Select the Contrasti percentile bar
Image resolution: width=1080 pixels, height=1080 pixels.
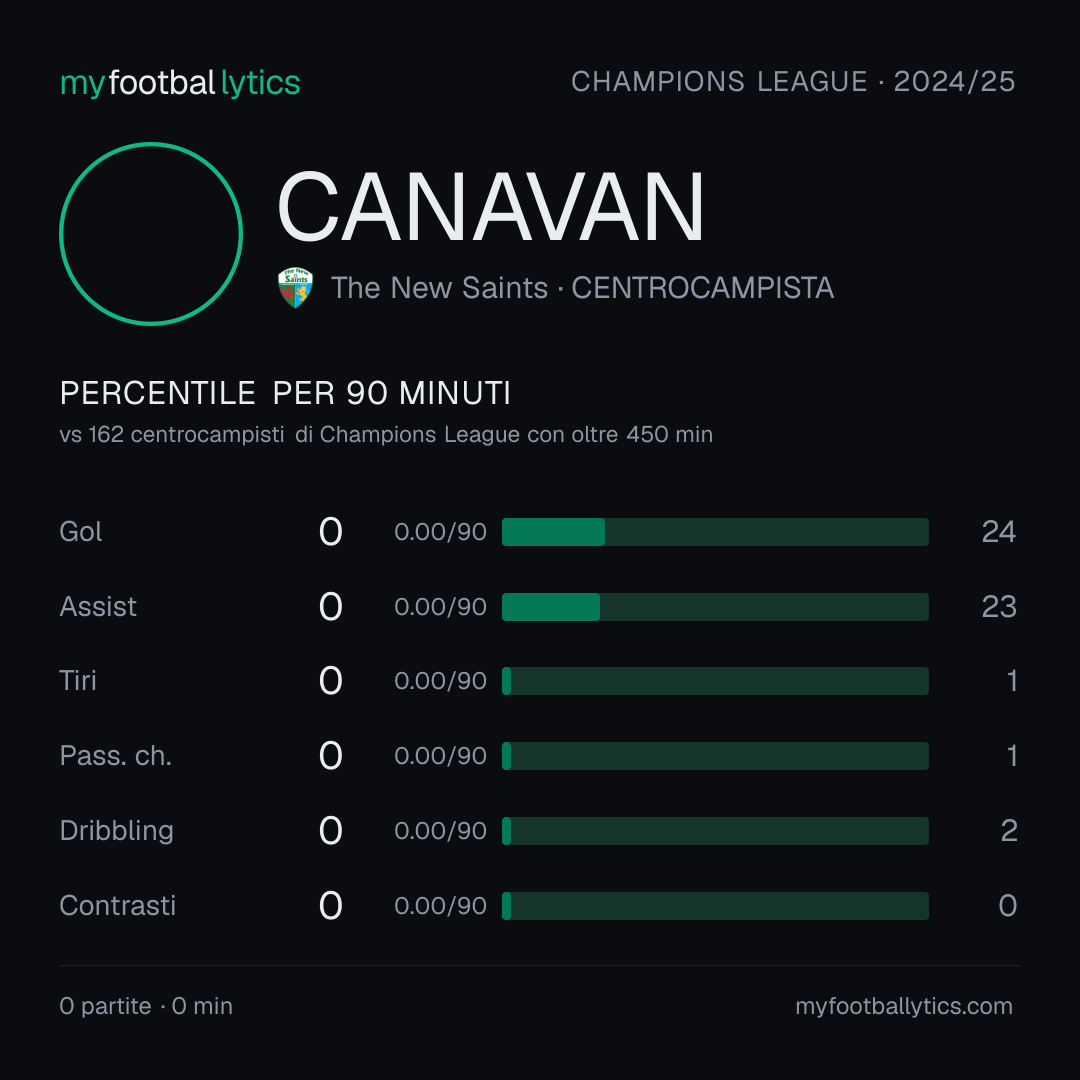click(715, 906)
